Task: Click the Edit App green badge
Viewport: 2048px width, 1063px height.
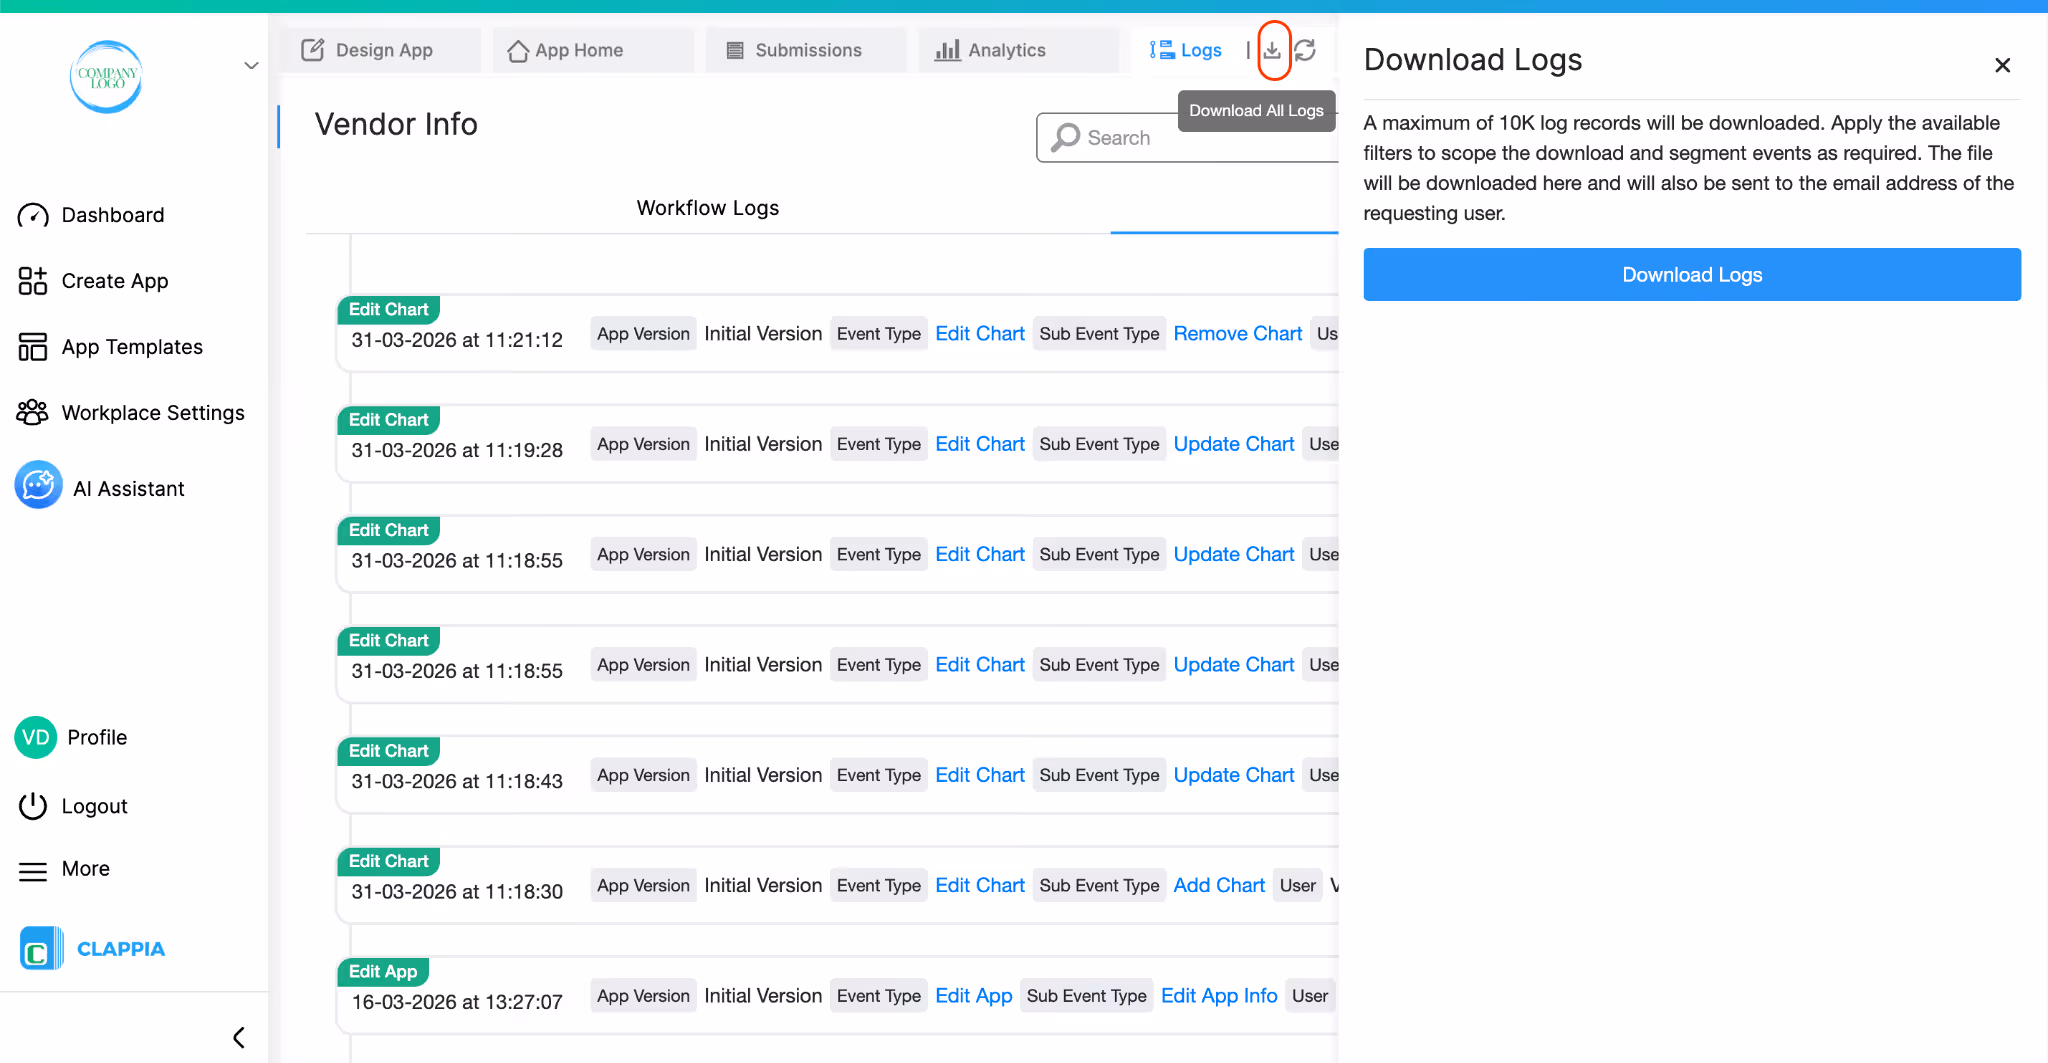Action: [383, 971]
